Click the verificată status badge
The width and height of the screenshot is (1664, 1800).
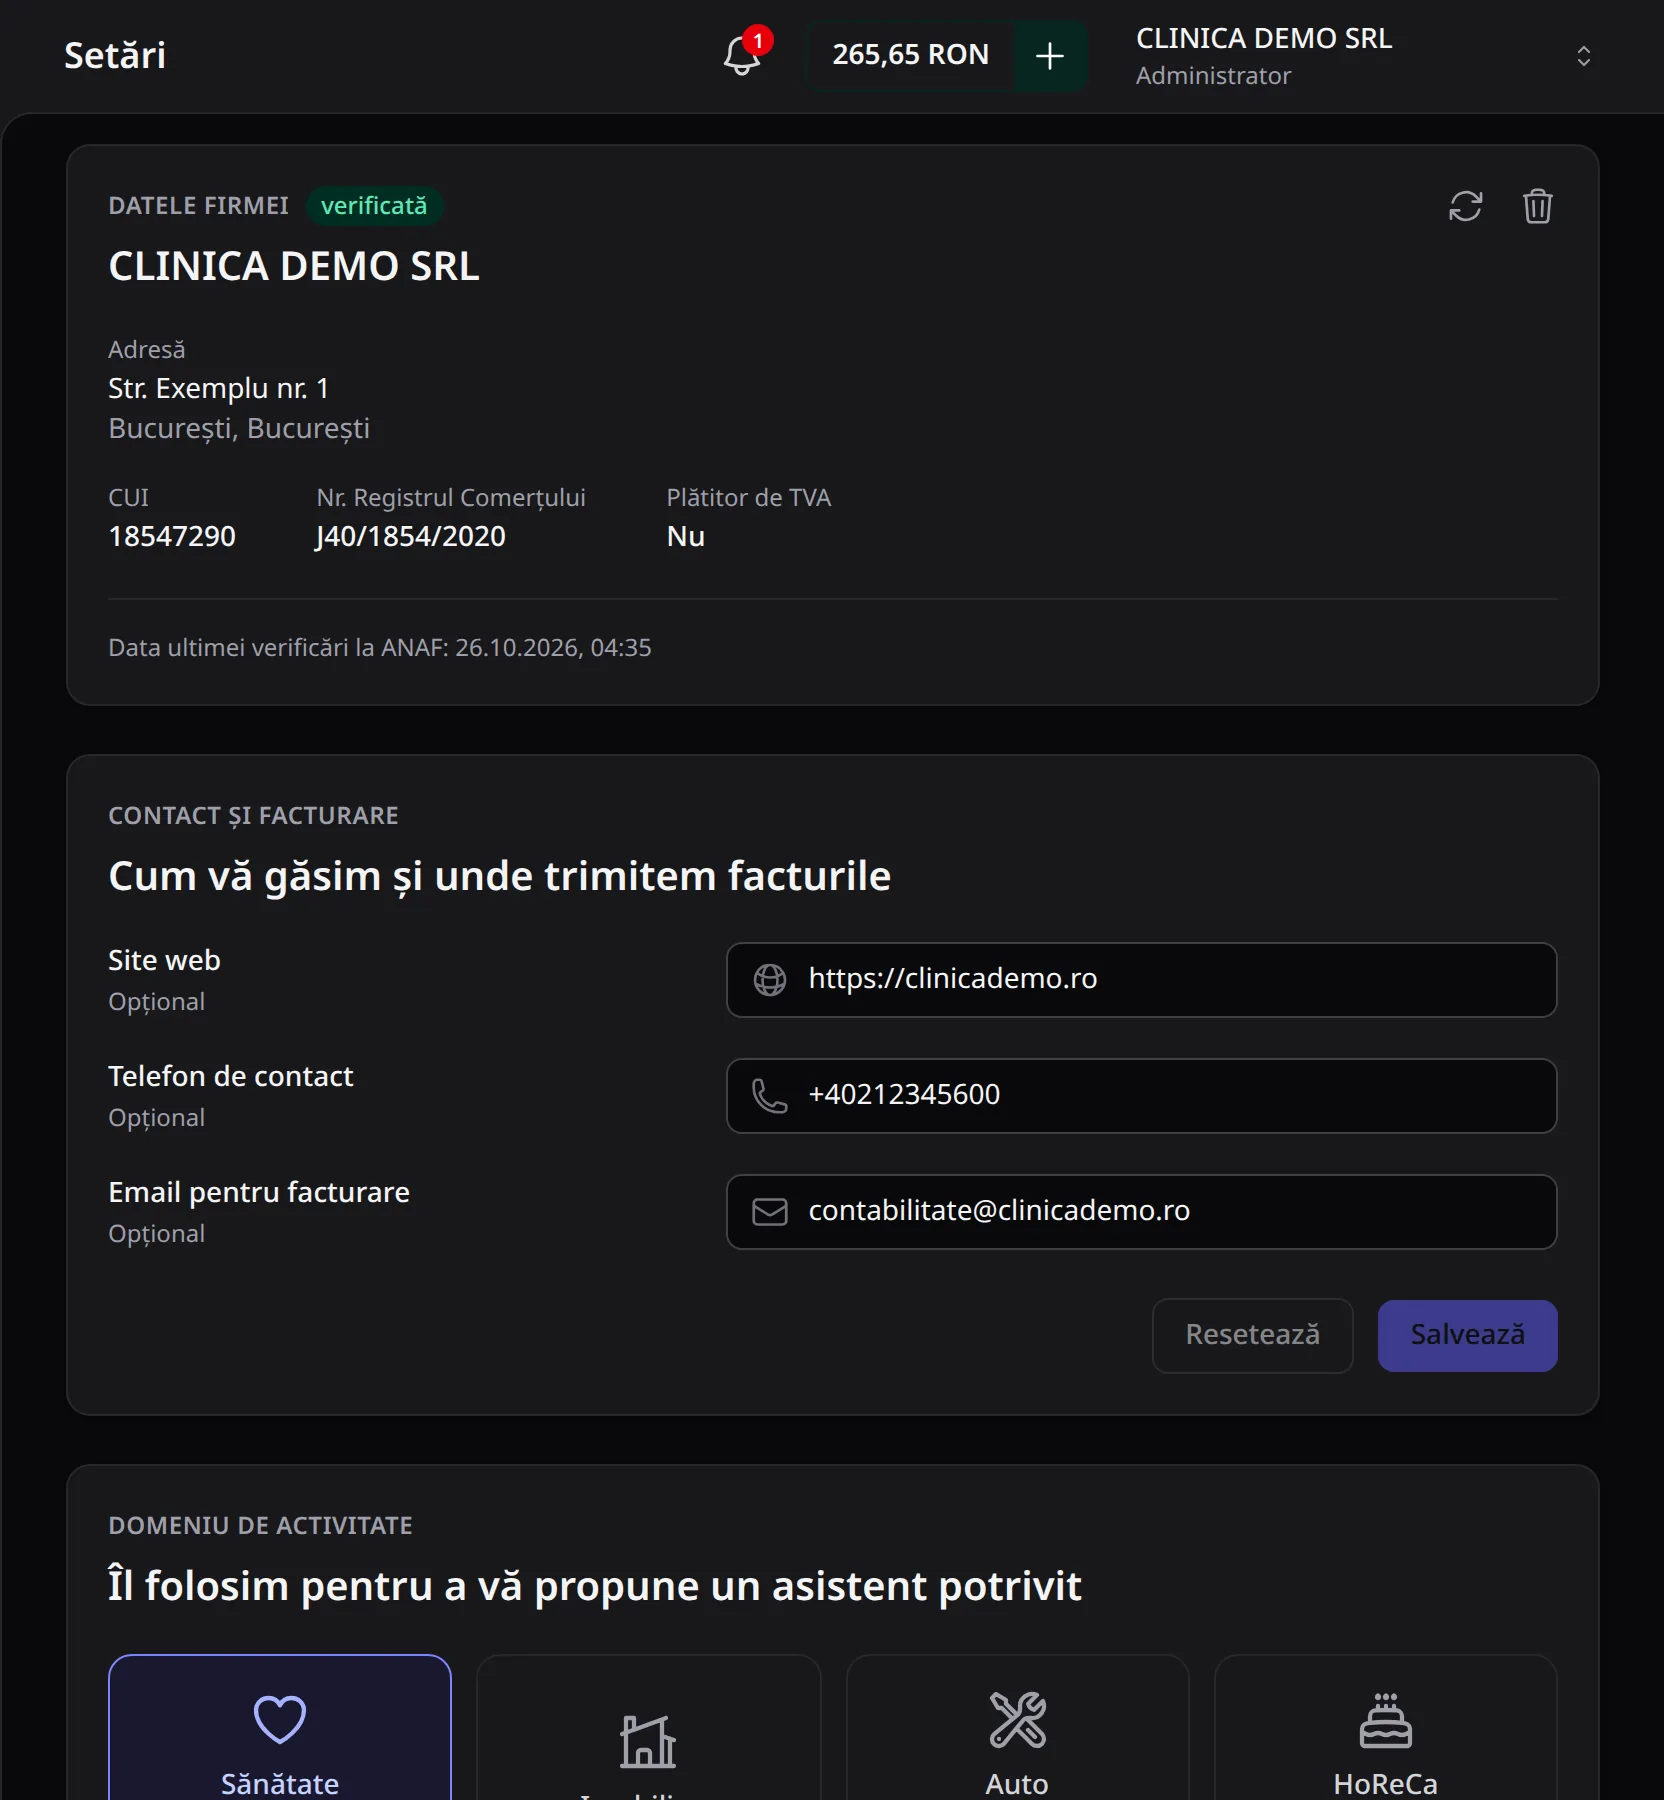click(374, 206)
